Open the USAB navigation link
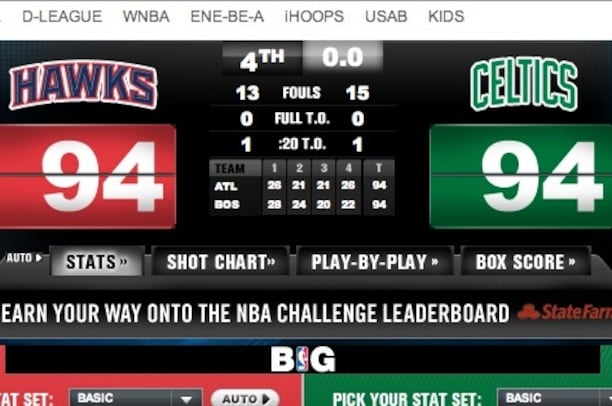Screen dimensions: 612x406 pyautogui.click(x=386, y=16)
